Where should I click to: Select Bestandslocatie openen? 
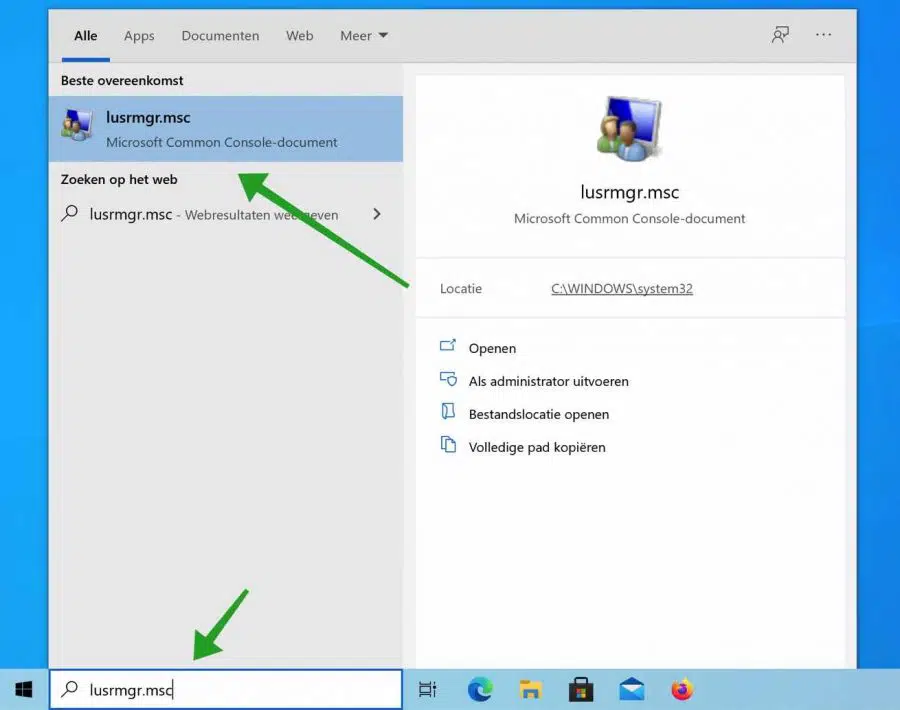pos(538,414)
